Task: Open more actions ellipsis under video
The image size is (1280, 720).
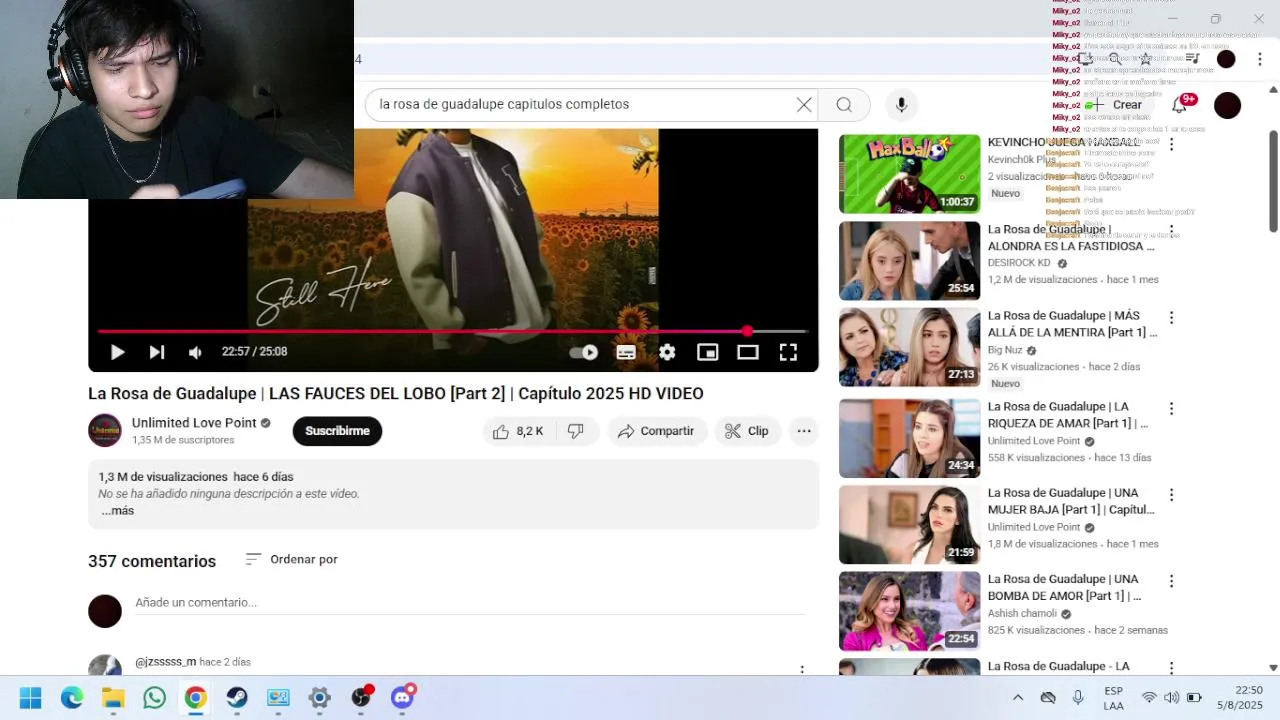Action: [x=804, y=431]
